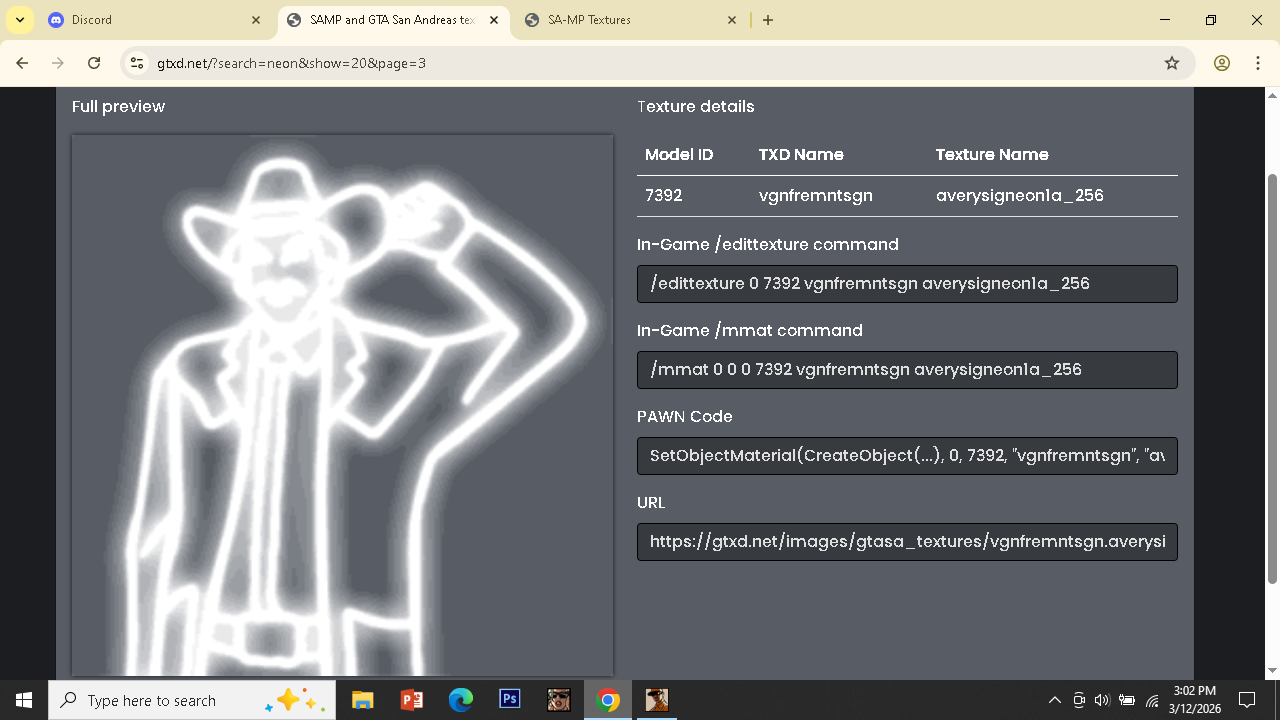The width and height of the screenshot is (1280, 720).
Task: Click the /mmat command field
Action: pyautogui.click(x=907, y=370)
